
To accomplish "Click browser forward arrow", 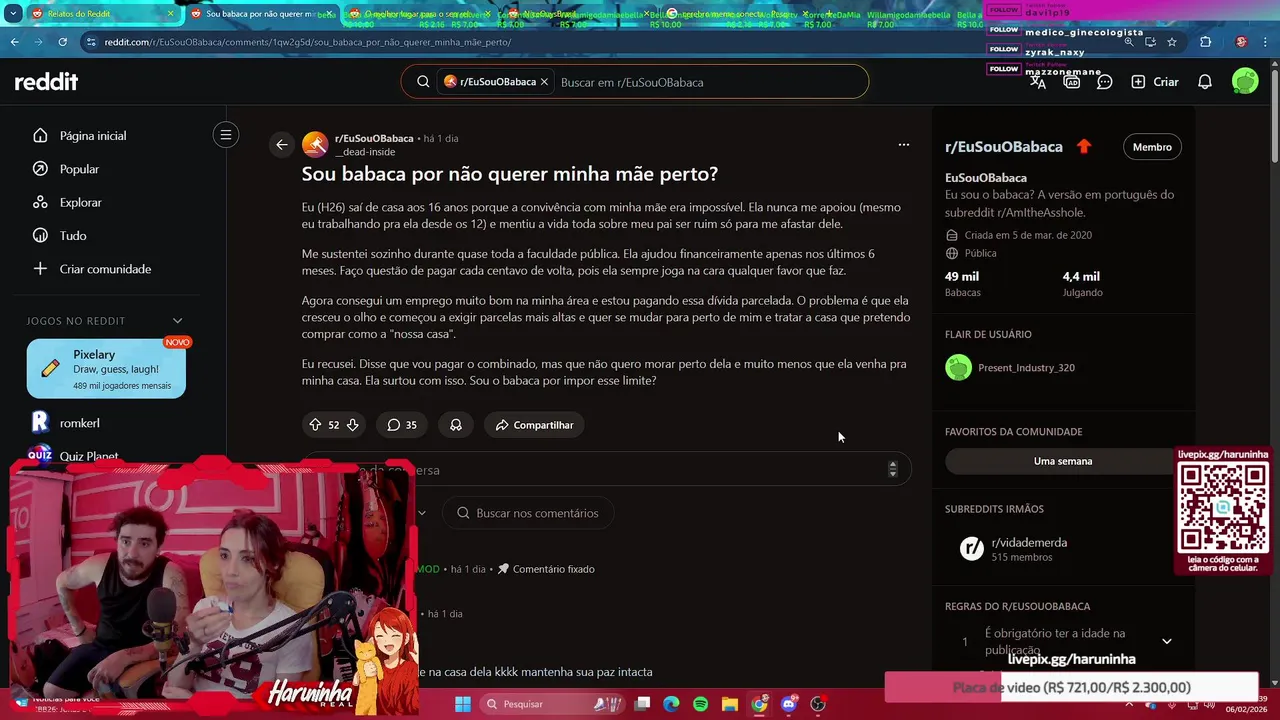I will [39, 42].
